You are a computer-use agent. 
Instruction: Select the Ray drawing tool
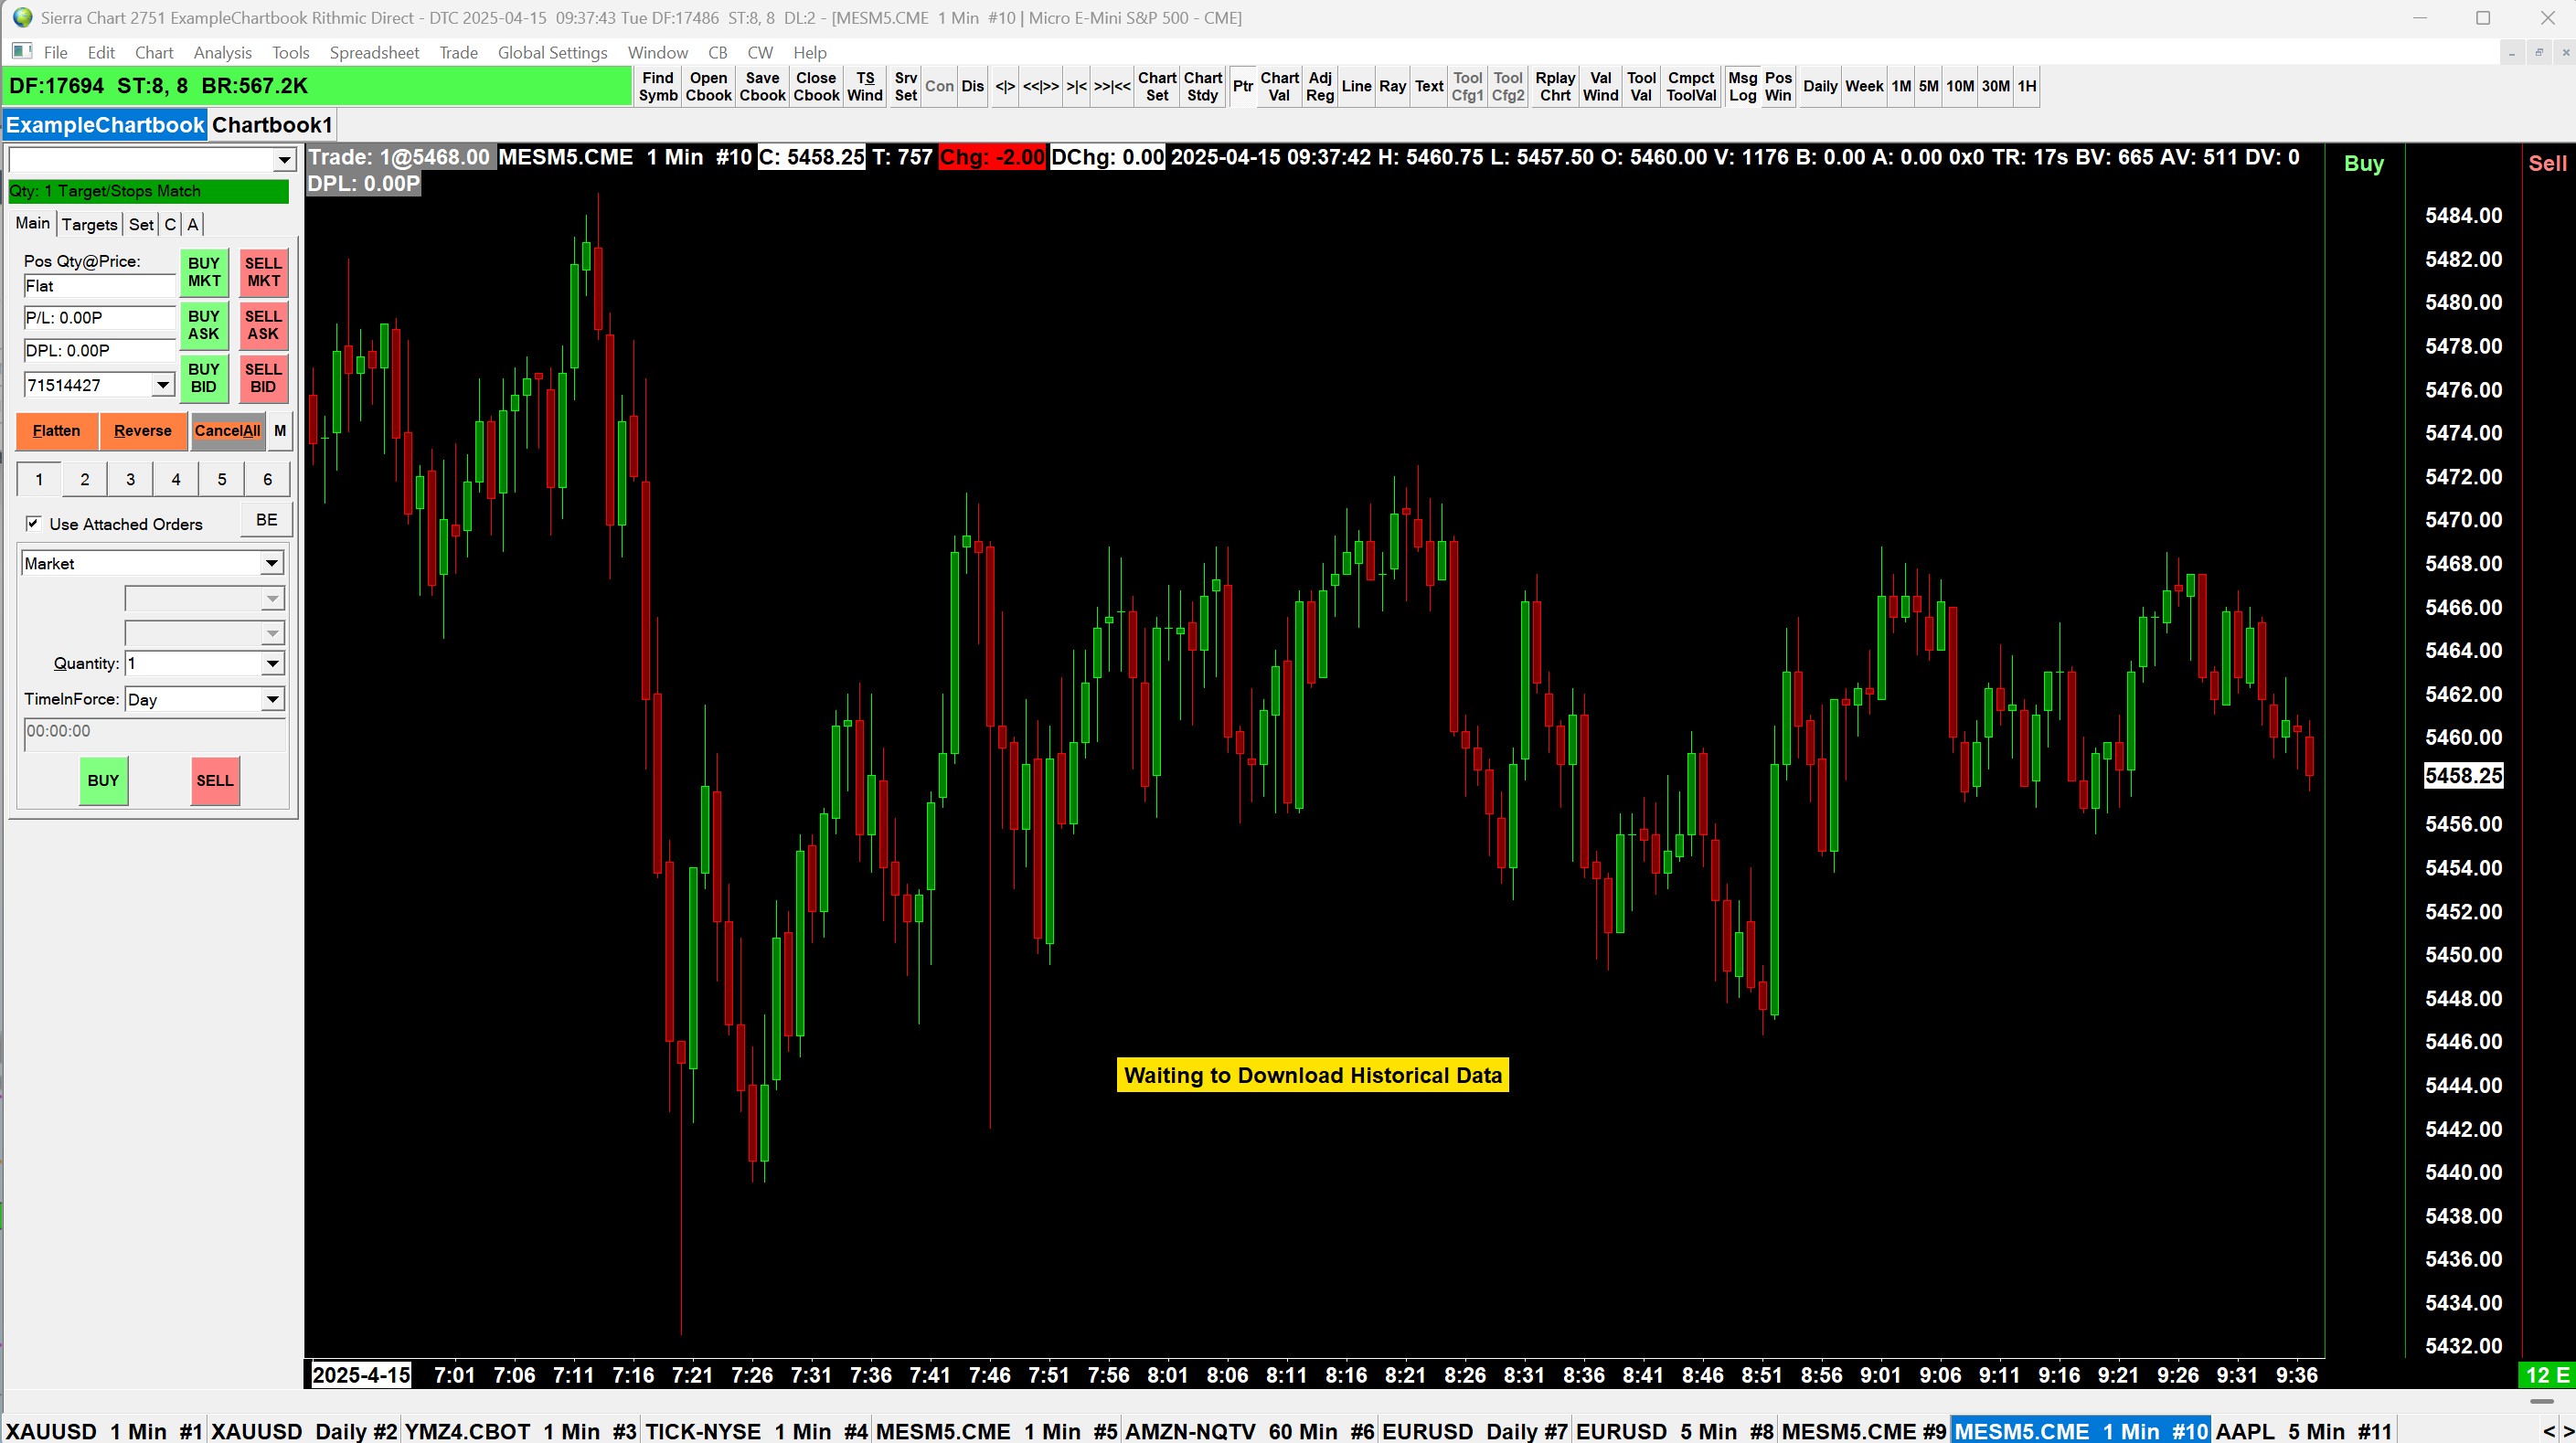[x=1392, y=86]
